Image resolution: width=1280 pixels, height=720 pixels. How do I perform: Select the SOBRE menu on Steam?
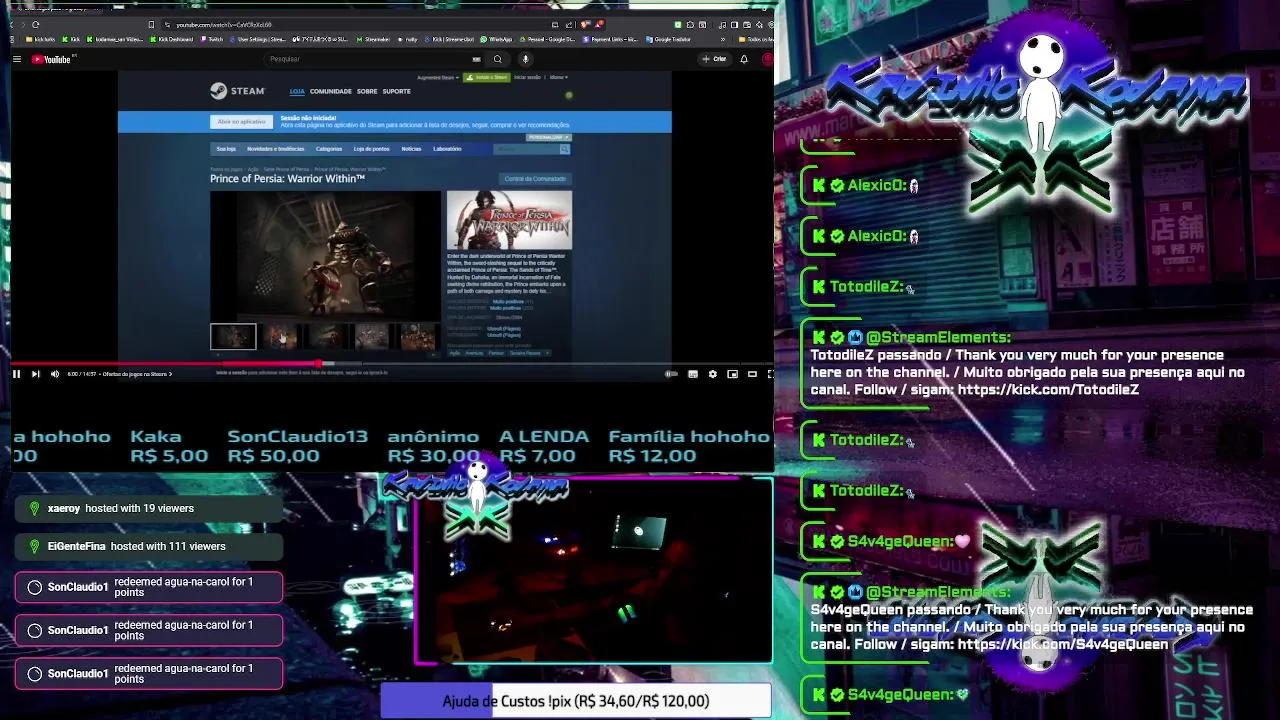point(367,91)
